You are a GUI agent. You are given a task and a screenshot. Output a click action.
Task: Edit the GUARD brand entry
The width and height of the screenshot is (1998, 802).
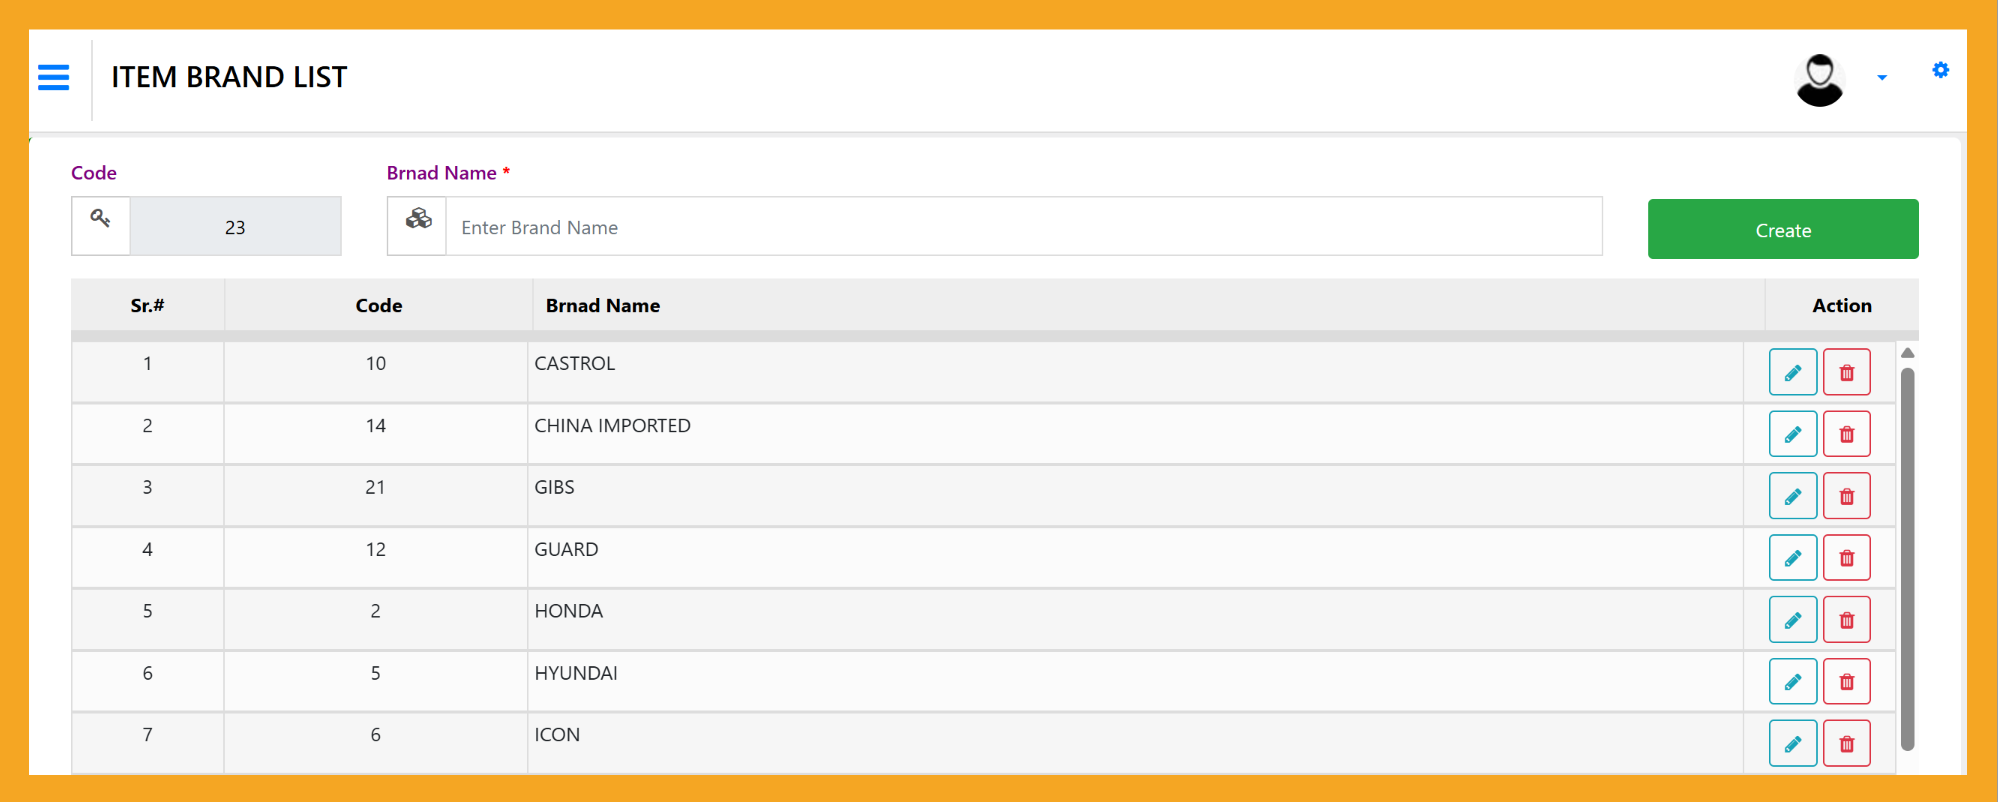click(x=1792, y=559)
